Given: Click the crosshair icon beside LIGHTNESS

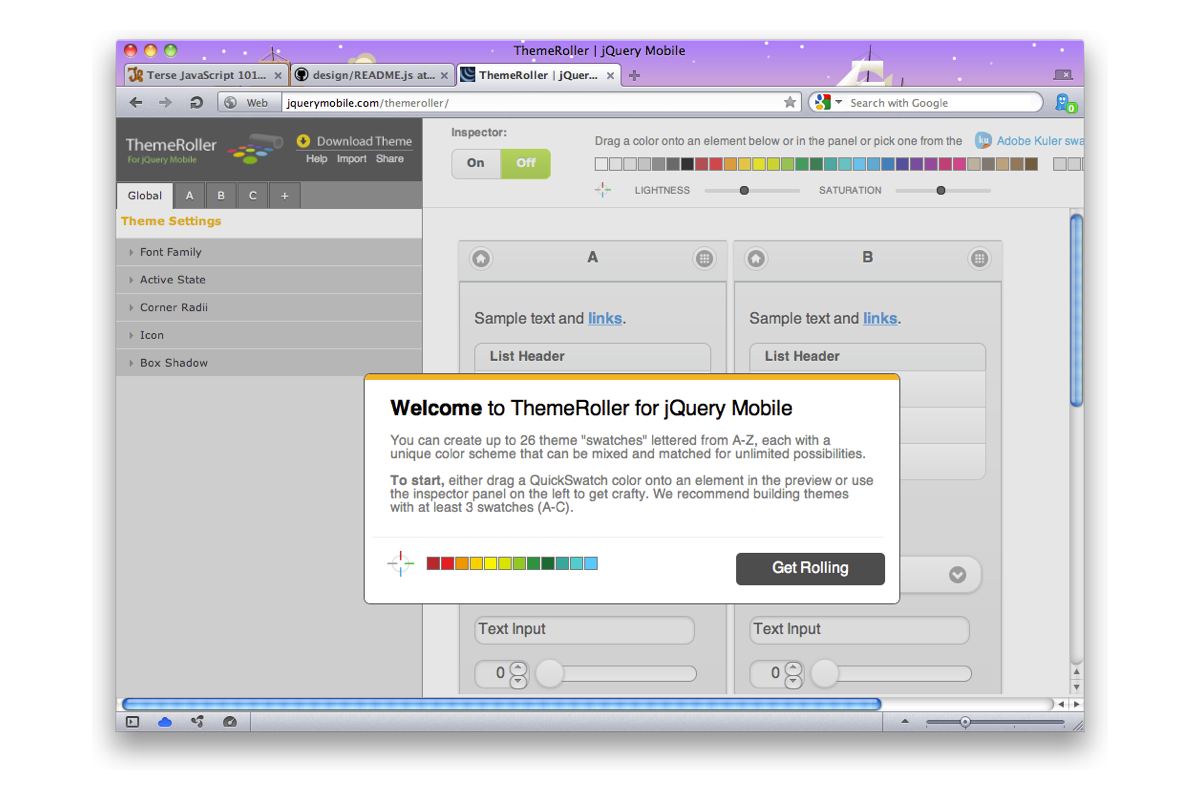Looking at the screenshot, I should [x=602, y=189].
